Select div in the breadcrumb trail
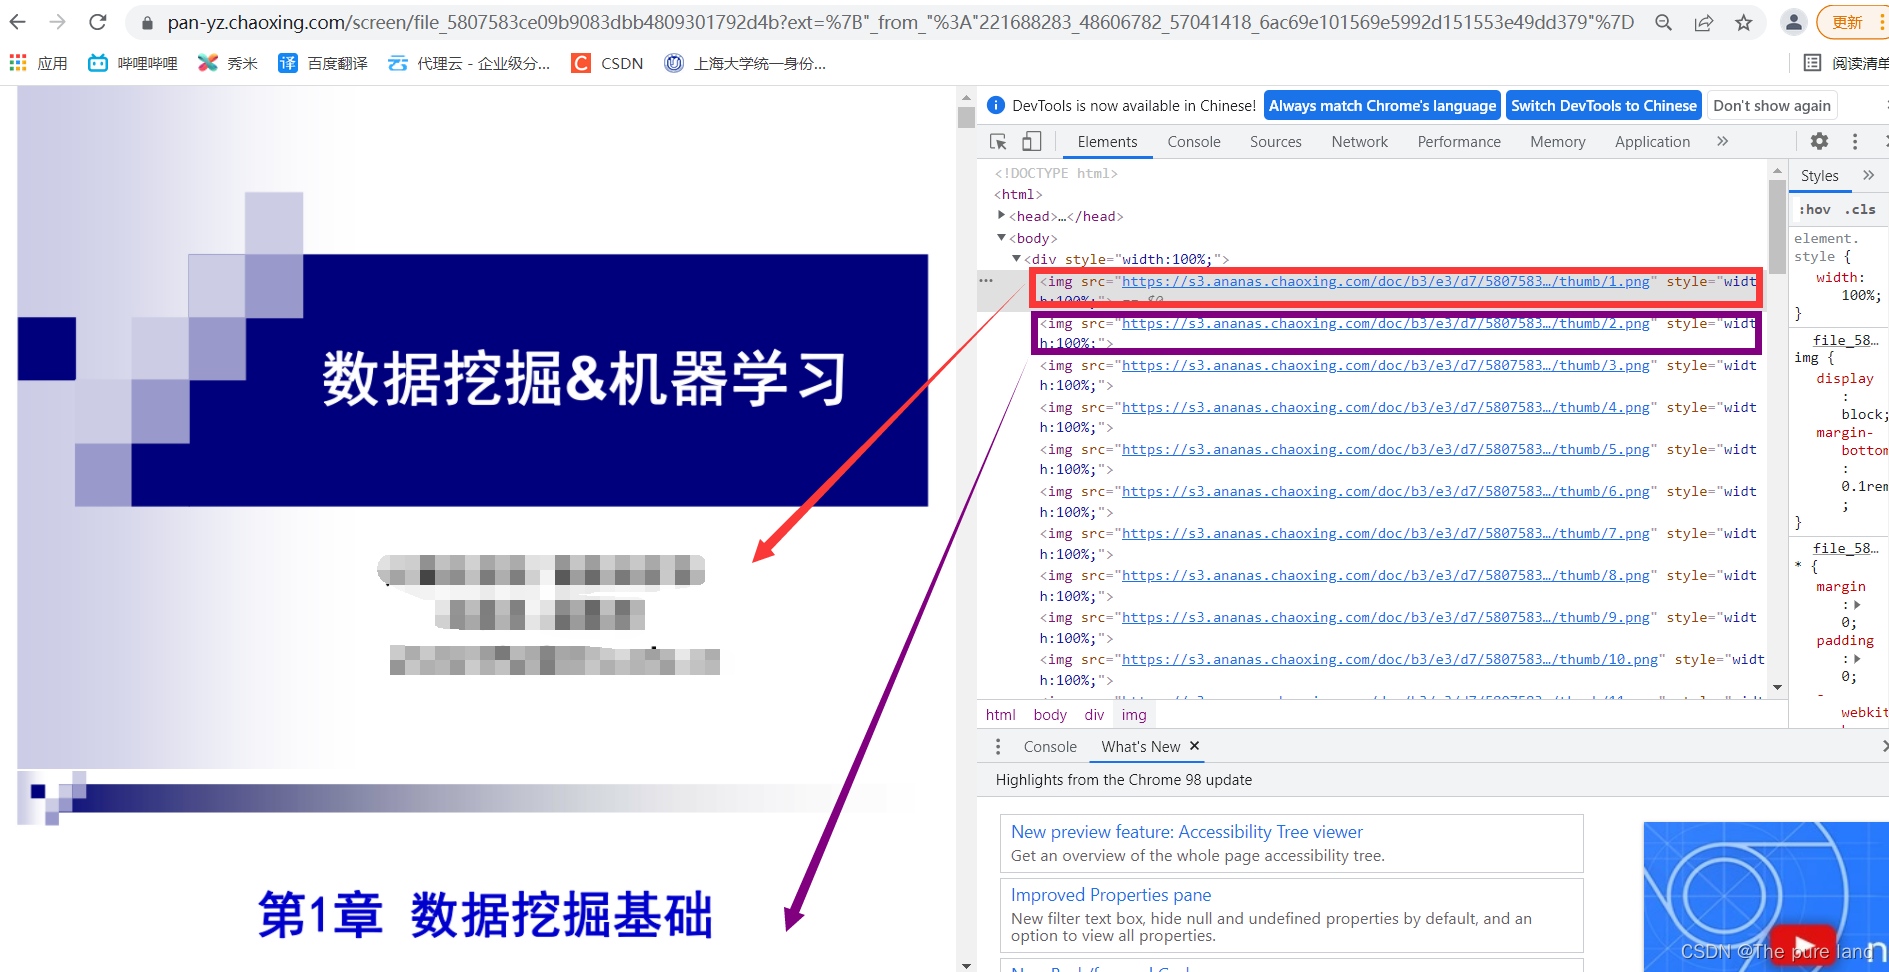The height and width of the screenshot is (972, 1889). click(x=1094, y=715)
